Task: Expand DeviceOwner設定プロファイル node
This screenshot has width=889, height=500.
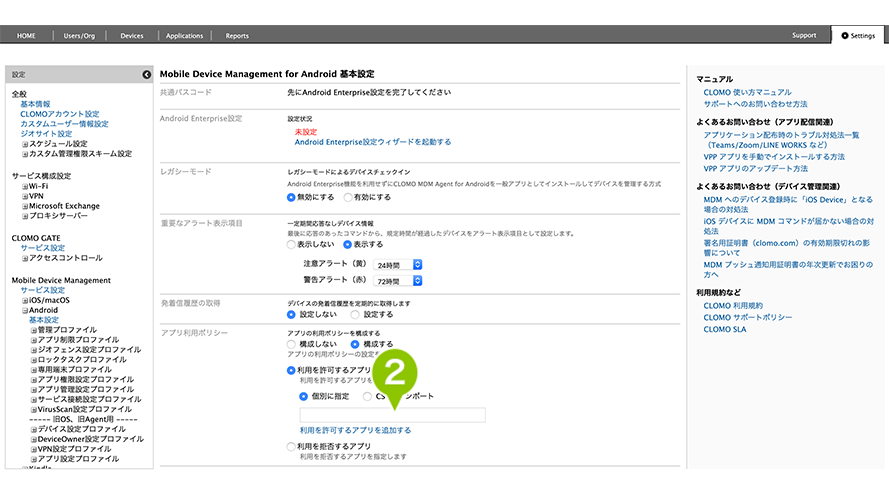Action: coord(33,439)
